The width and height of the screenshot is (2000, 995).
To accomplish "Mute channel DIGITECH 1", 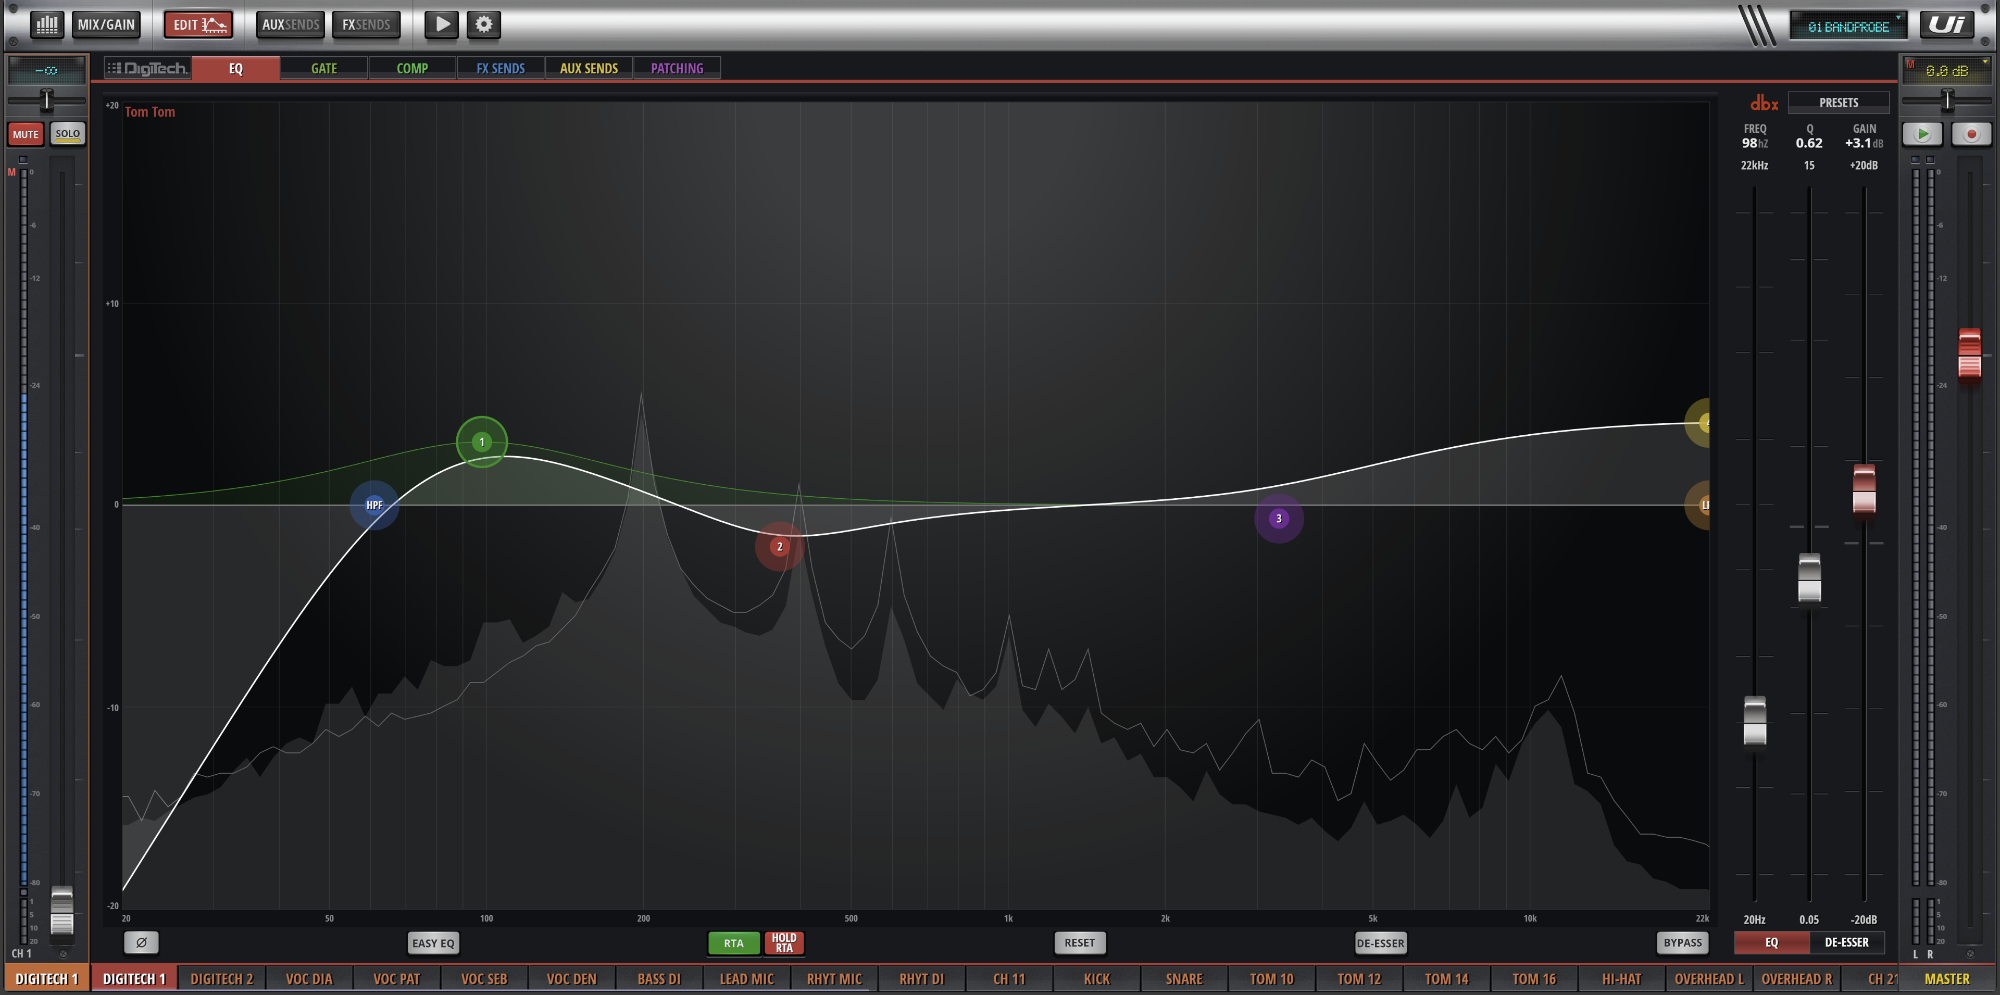I will click(x=26, y=134).
